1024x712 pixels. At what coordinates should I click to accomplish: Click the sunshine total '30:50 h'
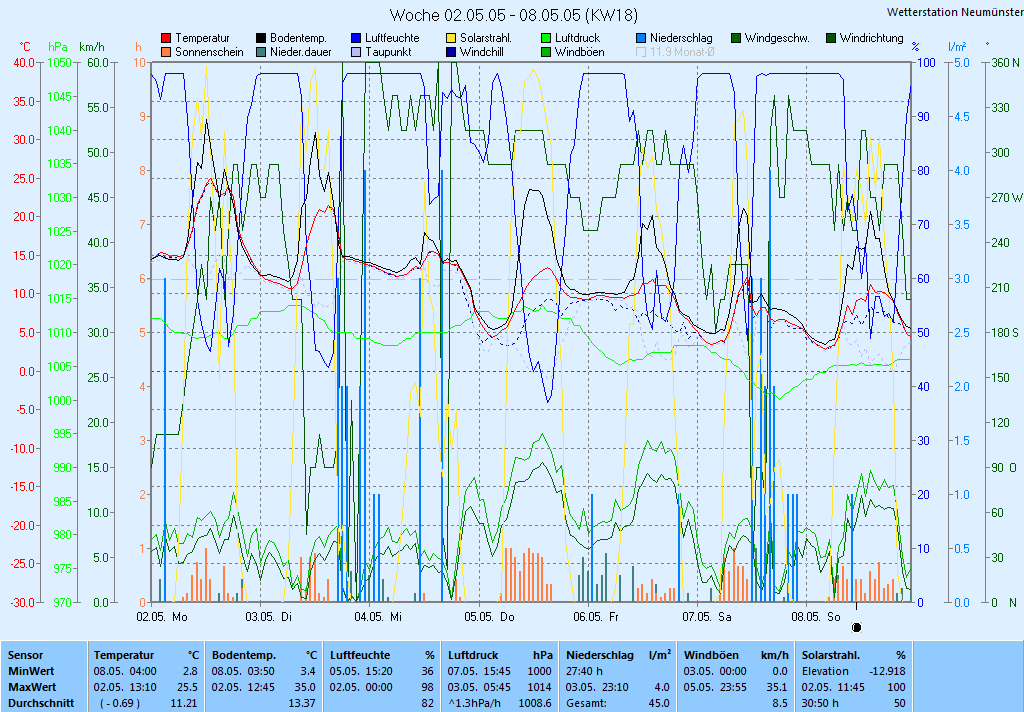[x=820, y=704]
